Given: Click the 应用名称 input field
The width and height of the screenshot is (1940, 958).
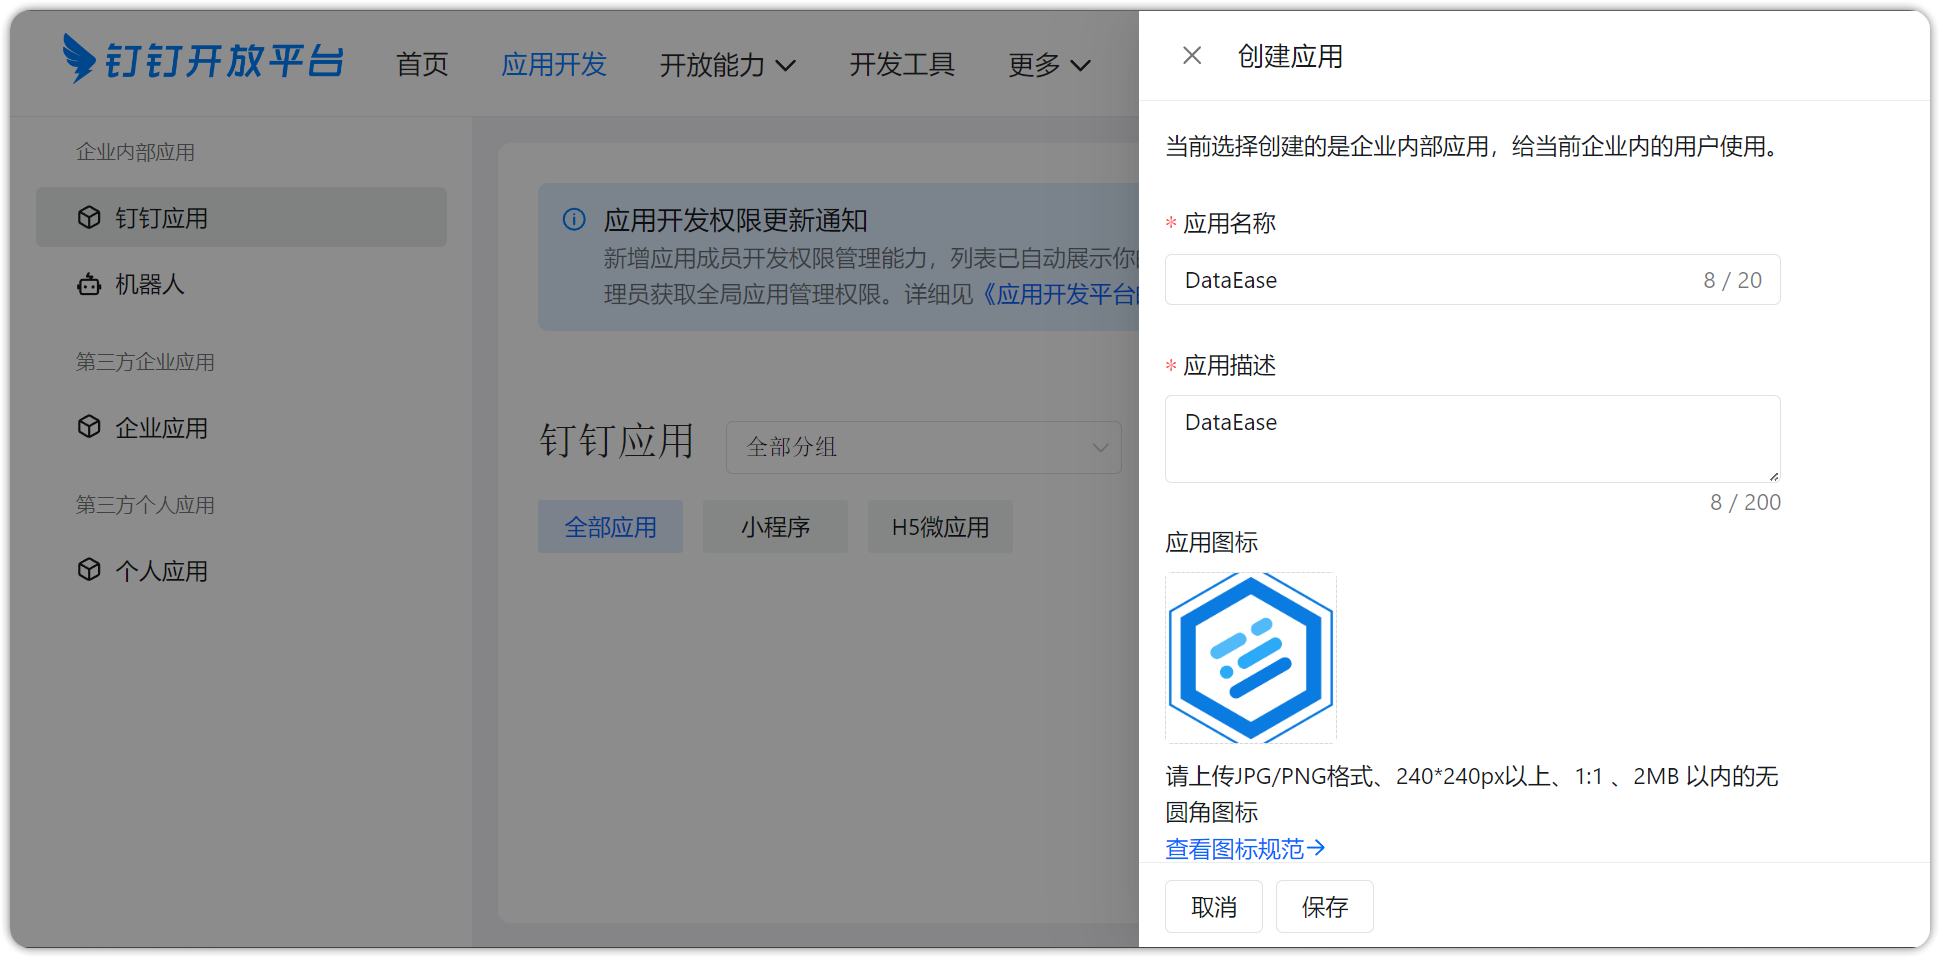Looking at the screenshot, I should coord(1472,280).
